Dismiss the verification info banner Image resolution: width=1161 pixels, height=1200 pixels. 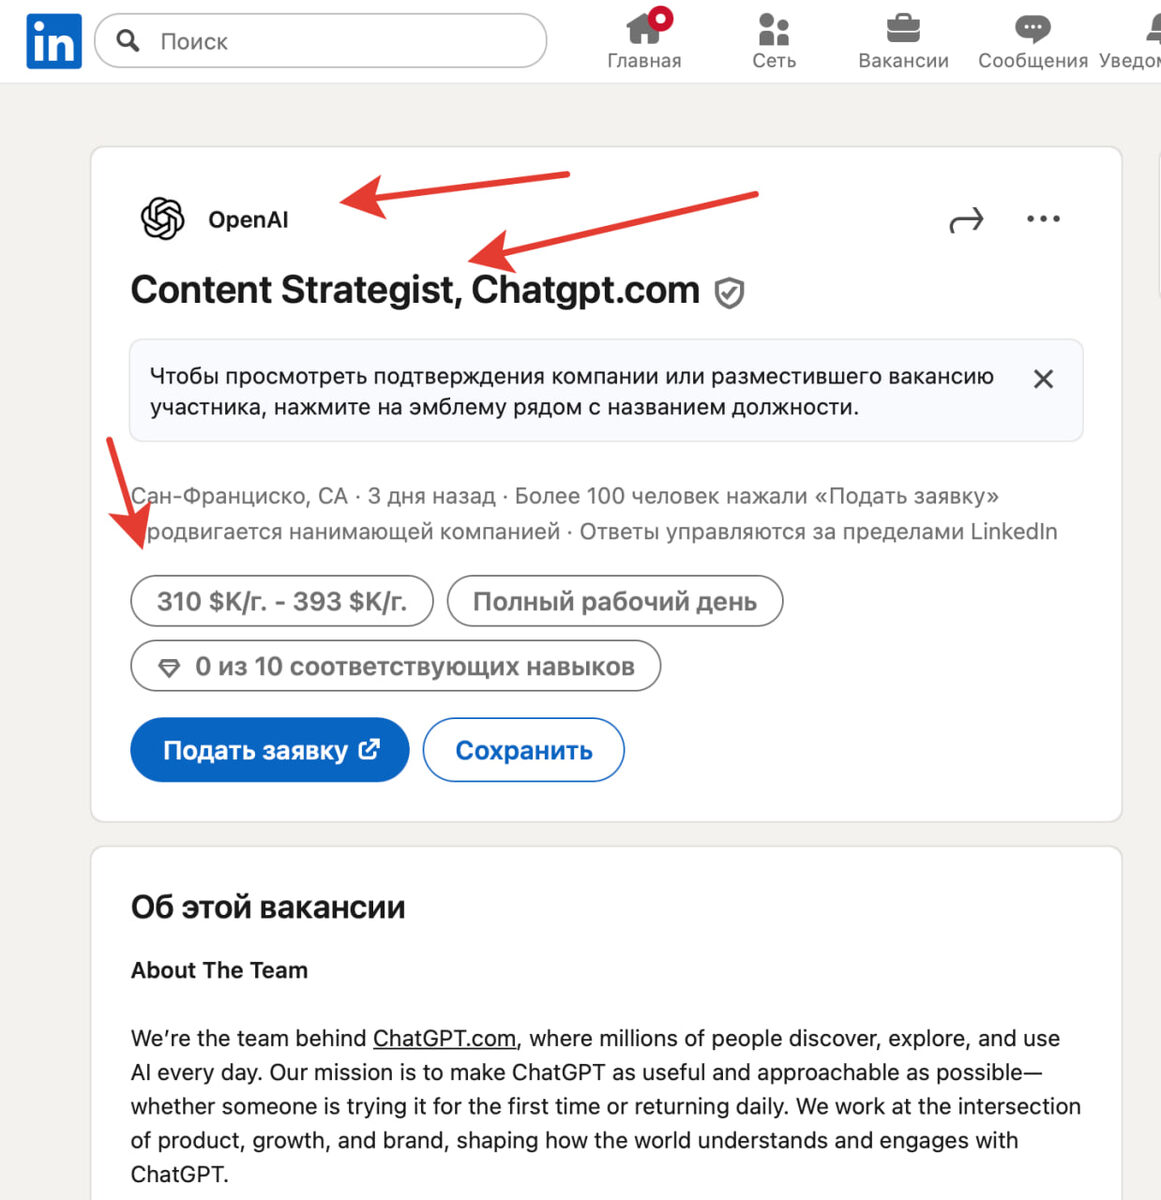(x=1043, y=379)
